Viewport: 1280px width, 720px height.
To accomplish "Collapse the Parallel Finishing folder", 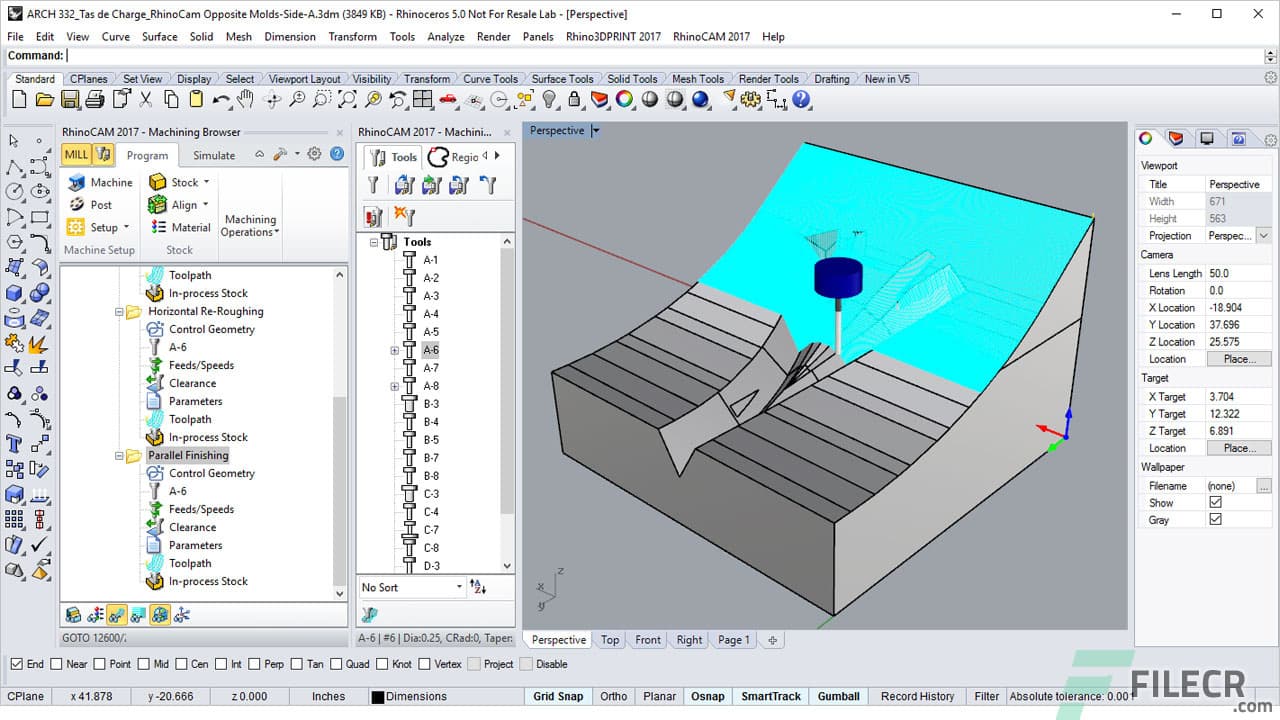I will [119, 455].
